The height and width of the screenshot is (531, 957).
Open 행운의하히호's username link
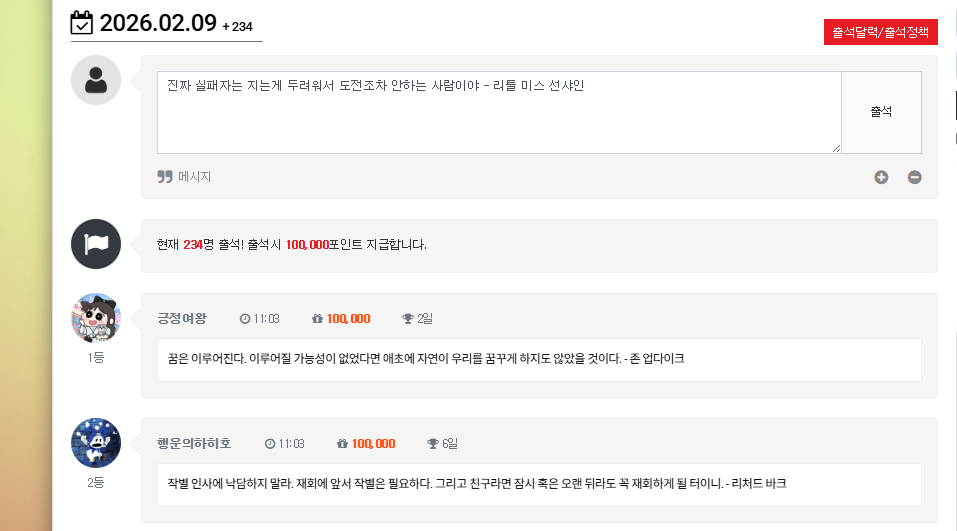[194, 444]
